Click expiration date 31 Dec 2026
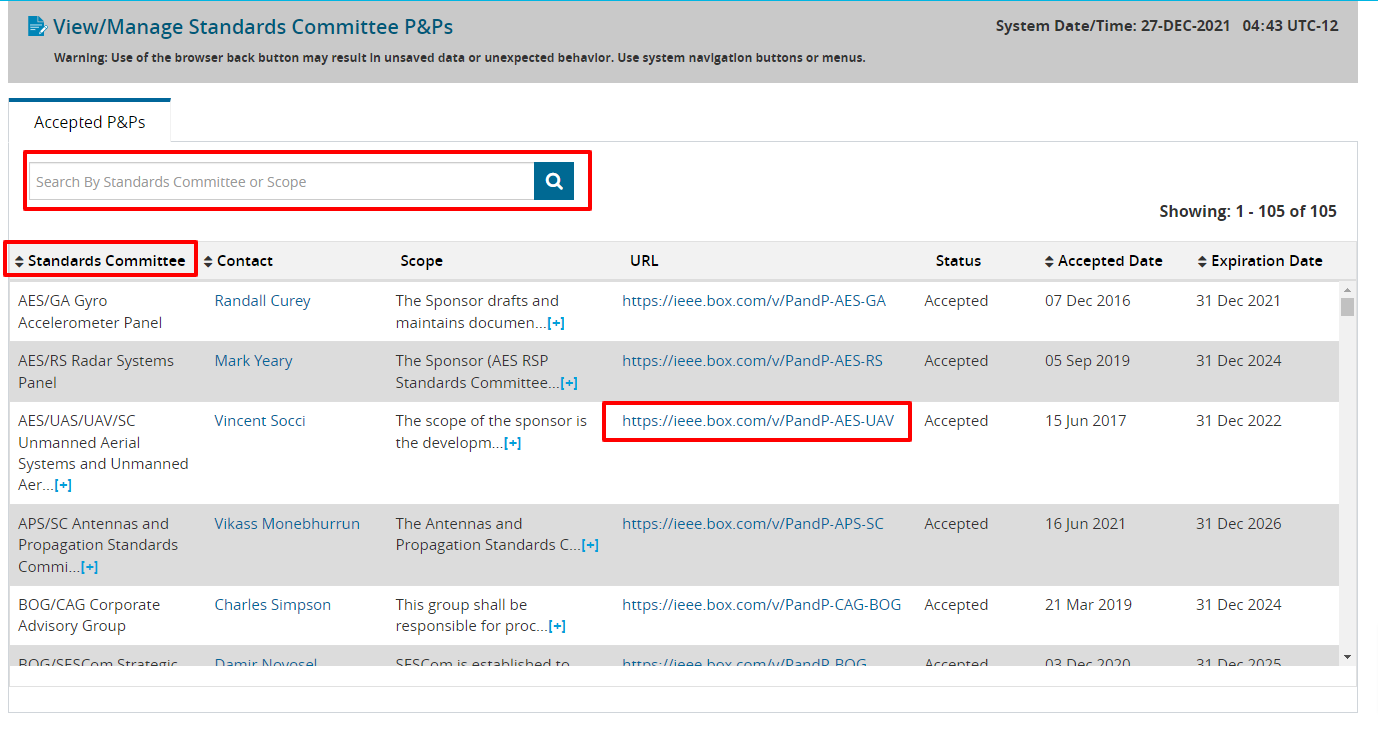The width and height of the screenshot is (1378, 732). [1238, 524]
